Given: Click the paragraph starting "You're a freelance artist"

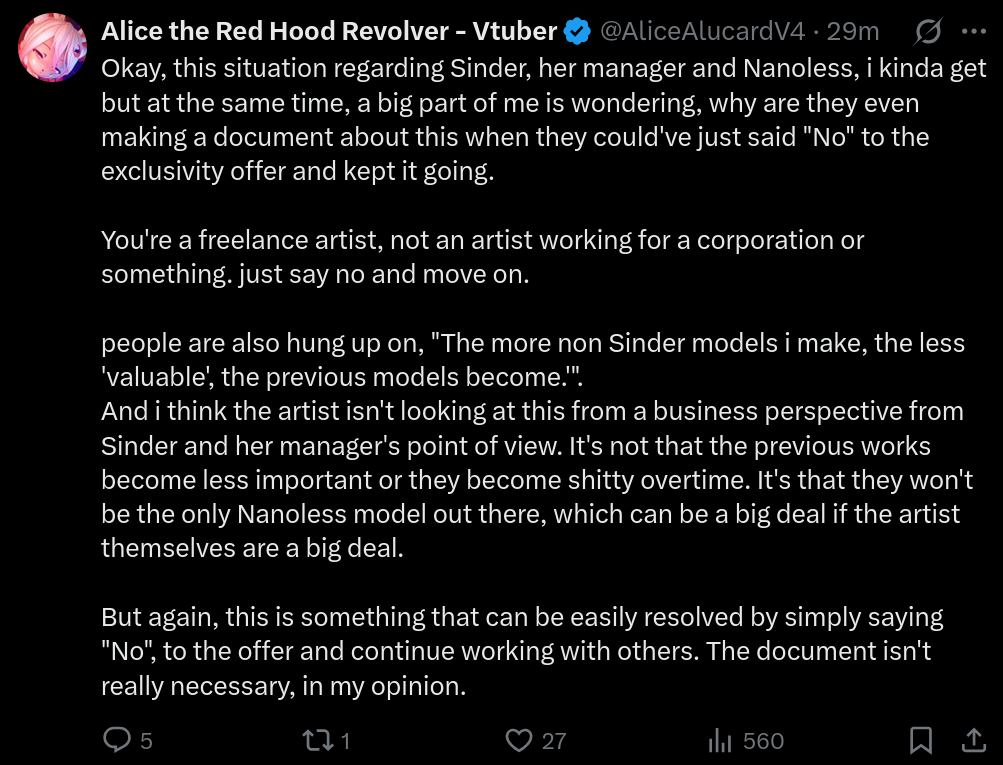Looking at the screenshot, I should [x=482, y=256].
